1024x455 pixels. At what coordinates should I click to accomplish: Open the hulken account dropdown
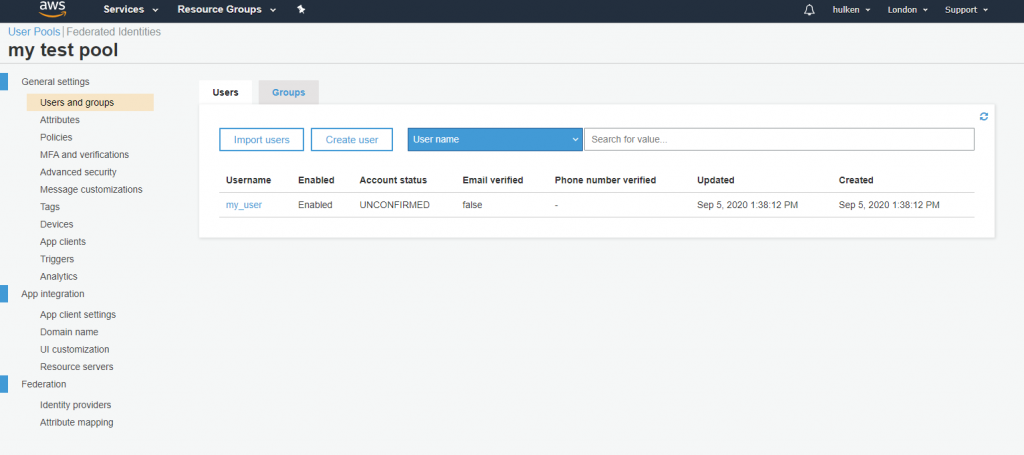(852, 10)
